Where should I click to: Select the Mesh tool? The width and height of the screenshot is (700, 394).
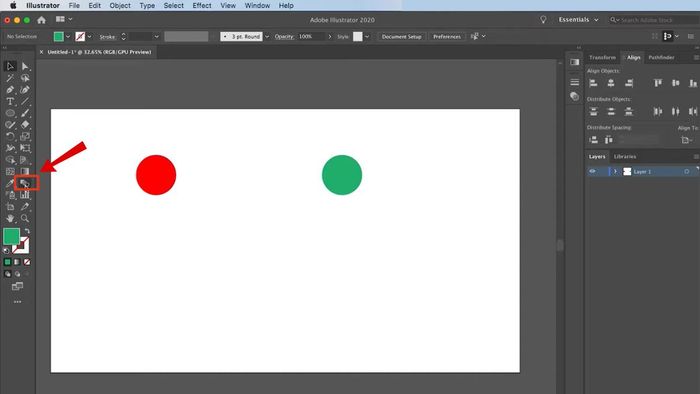pyautogui.click(x=10, y=171)
